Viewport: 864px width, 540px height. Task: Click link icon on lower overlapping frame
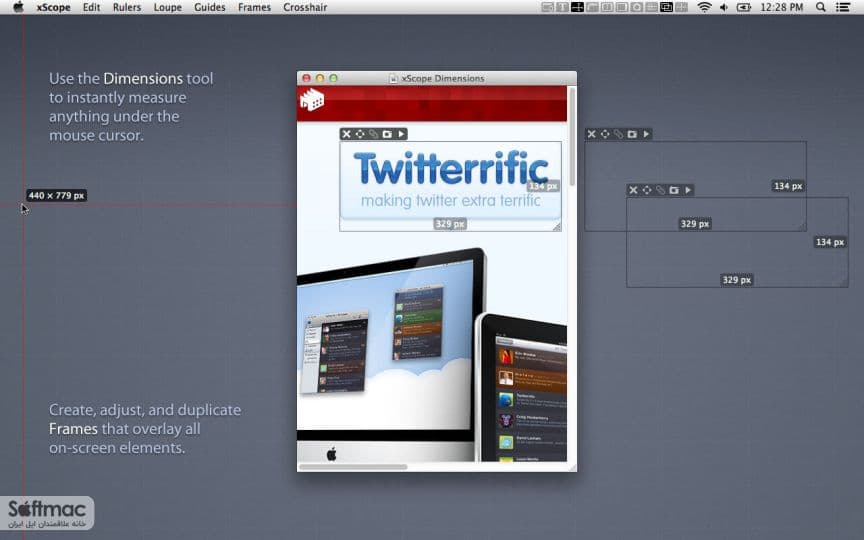660,190
